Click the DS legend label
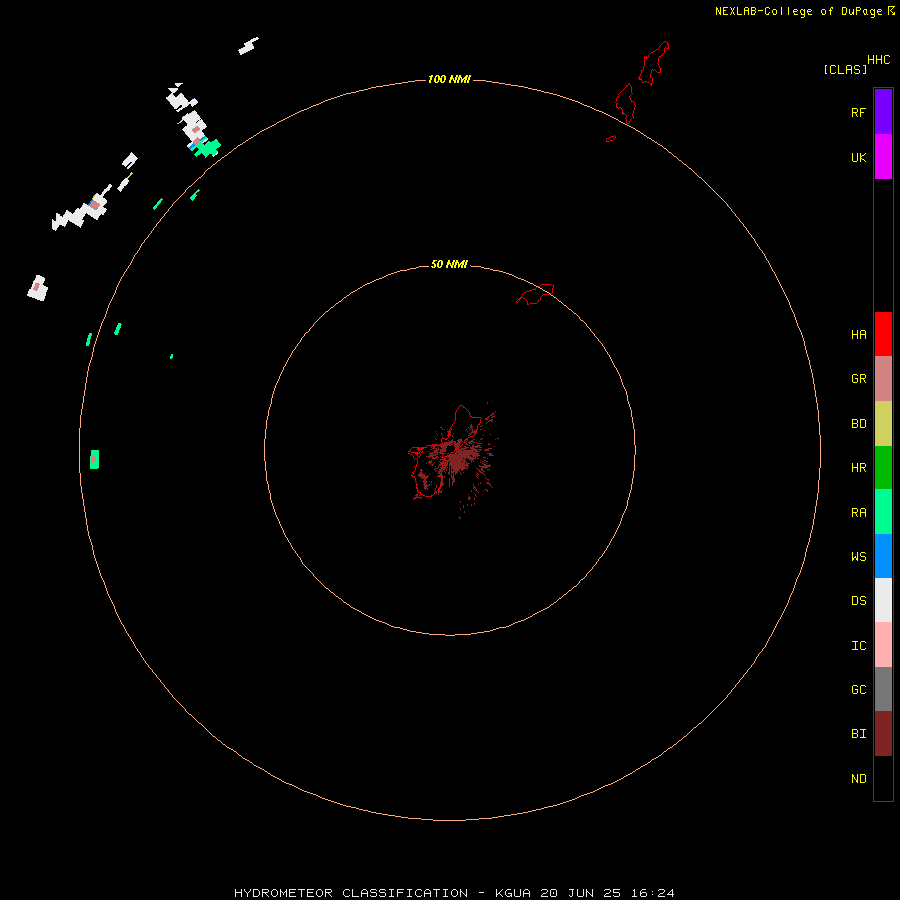The width and height of the screenshot is (900, 900). click(858, 601)
